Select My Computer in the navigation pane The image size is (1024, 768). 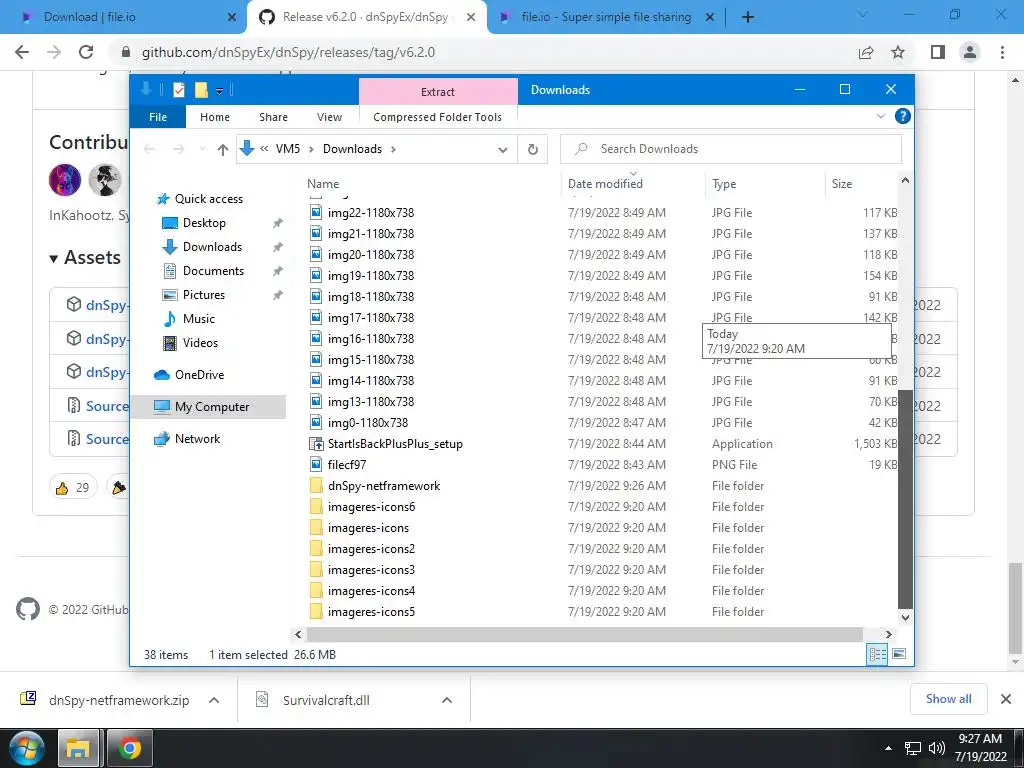click(x=212, y=407)
